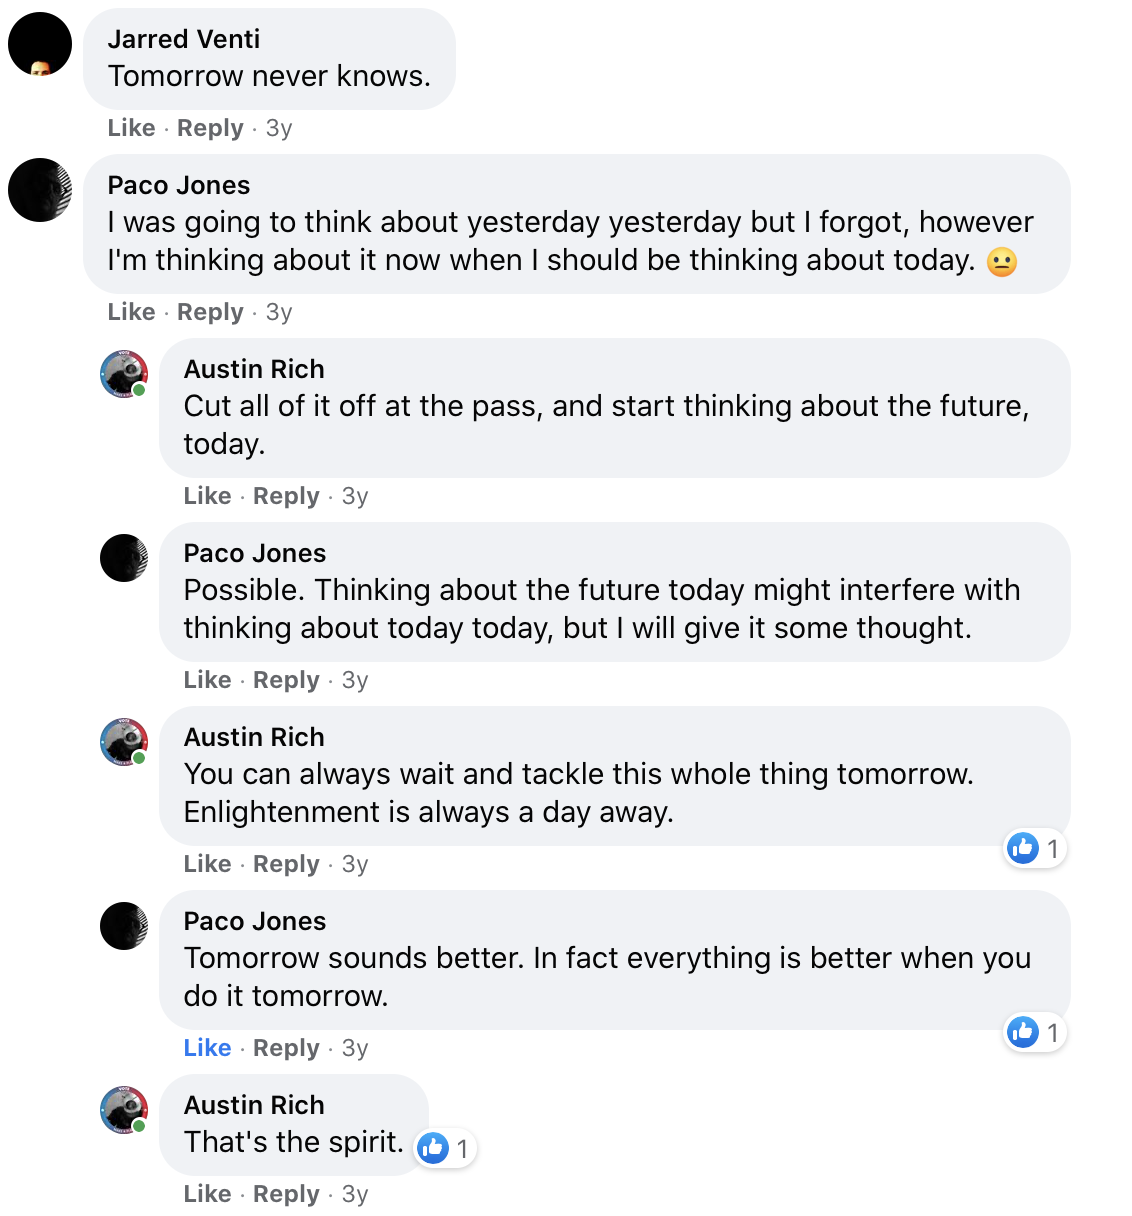Open thumbs-up reaction on 'Tomorrow sounds better' comment
The height and width of the screenshot is (1216, 1132).
[1034, 1033]
